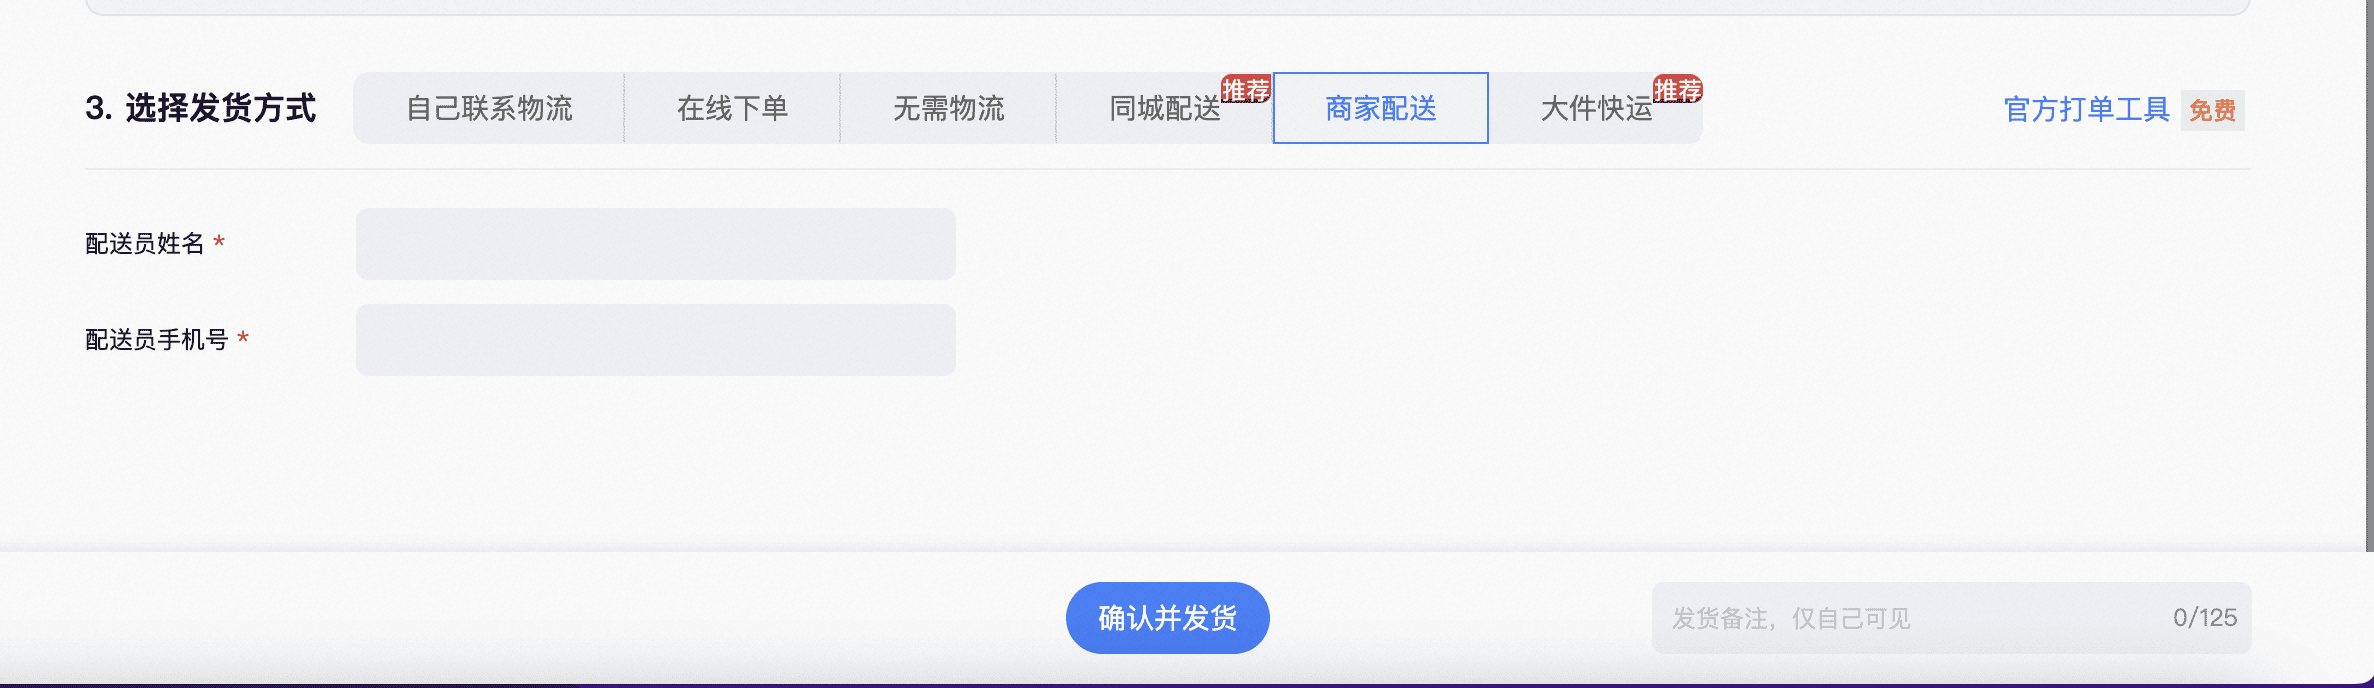Click the 商家配送 tab
Viewport: 2374px width, 688px height.
point(1379,108)
